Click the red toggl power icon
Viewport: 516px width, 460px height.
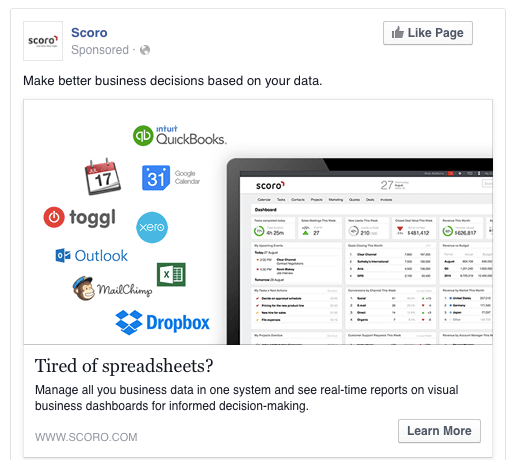point(54,217)
